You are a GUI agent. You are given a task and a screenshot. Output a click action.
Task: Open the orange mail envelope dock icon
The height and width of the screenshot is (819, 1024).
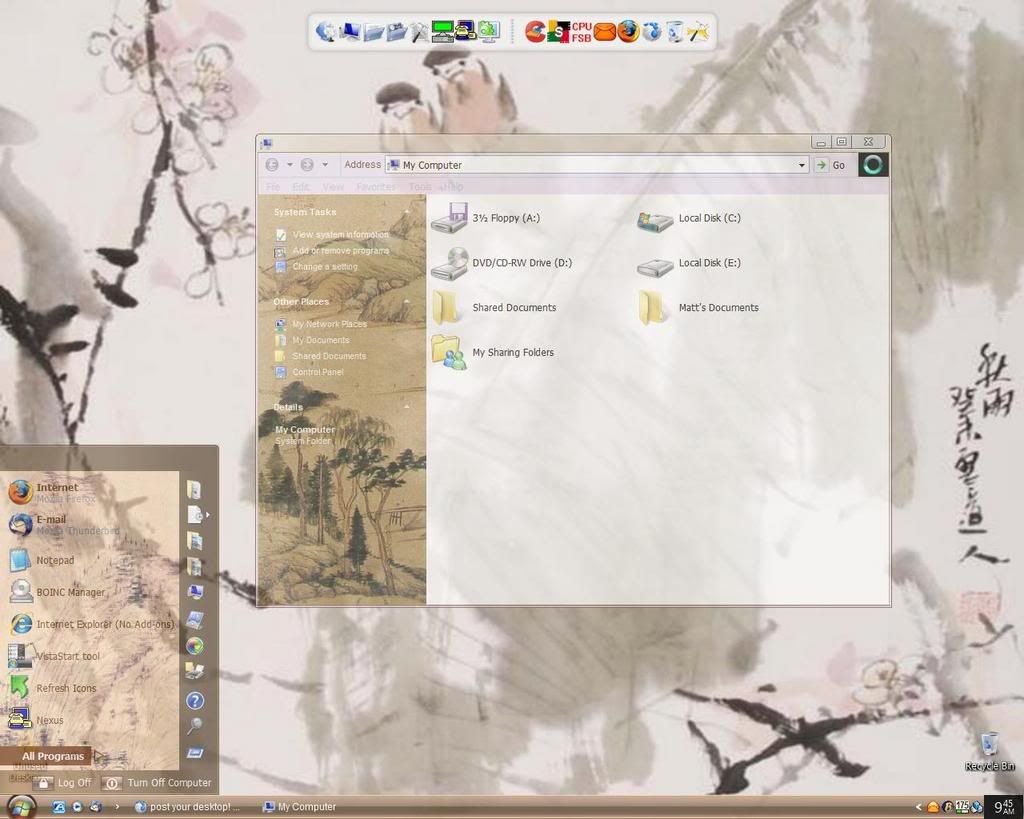(x=605, y=32)
